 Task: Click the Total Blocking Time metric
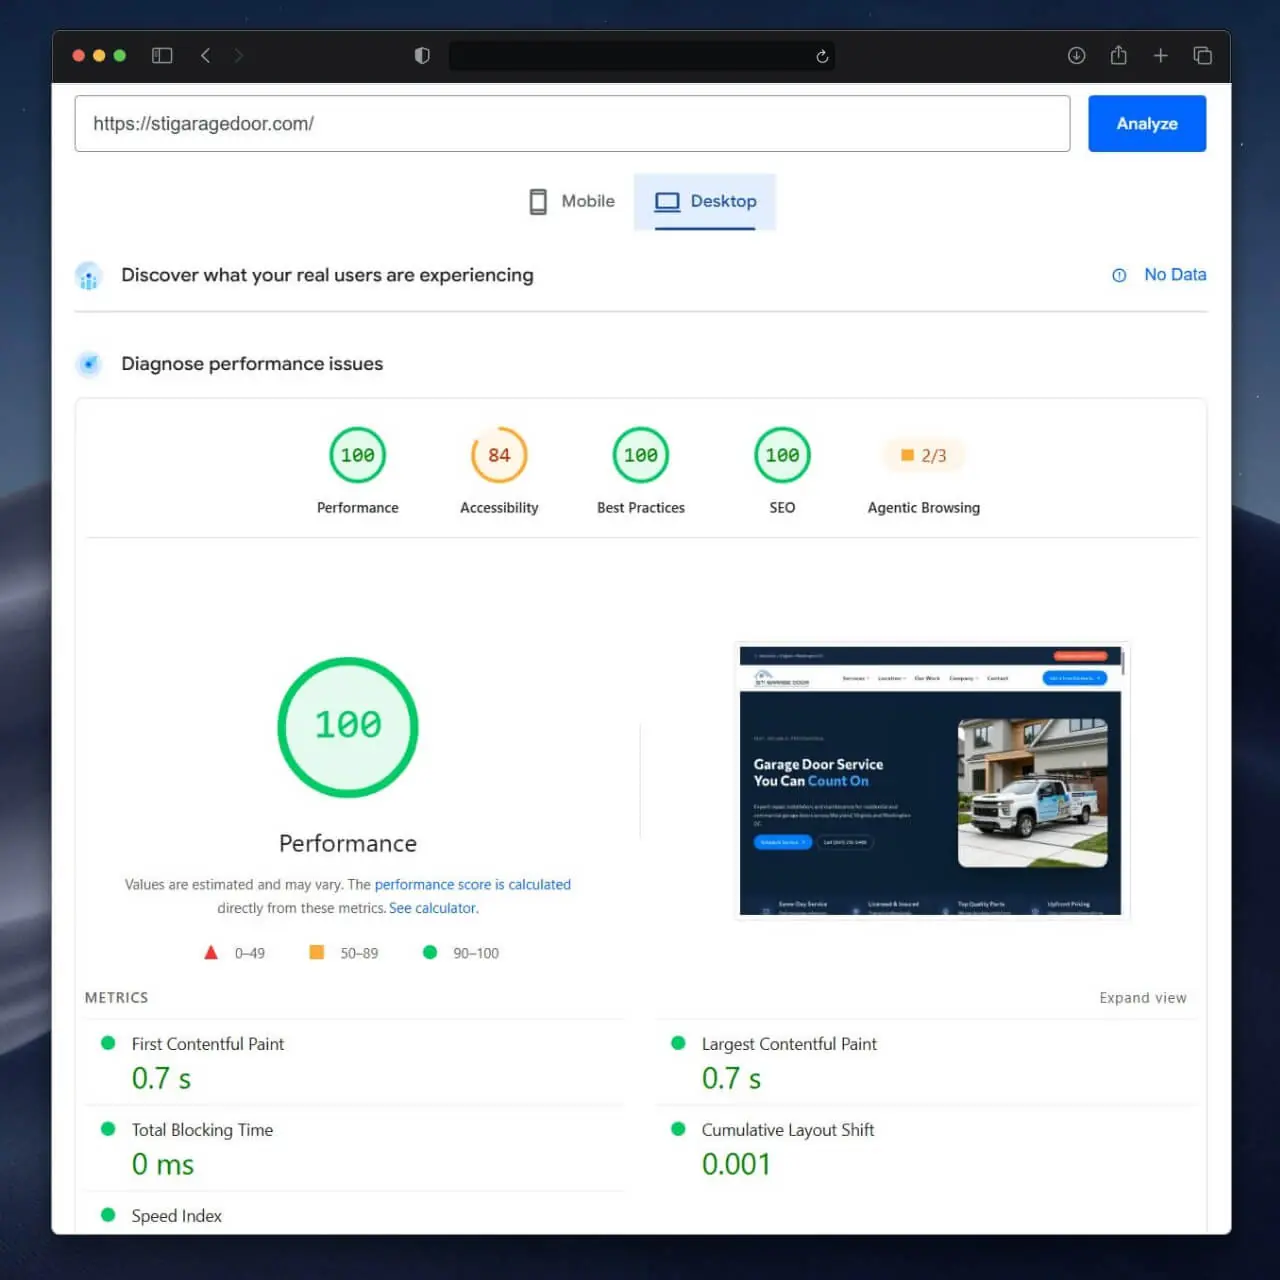click(x=202, y=1130)
